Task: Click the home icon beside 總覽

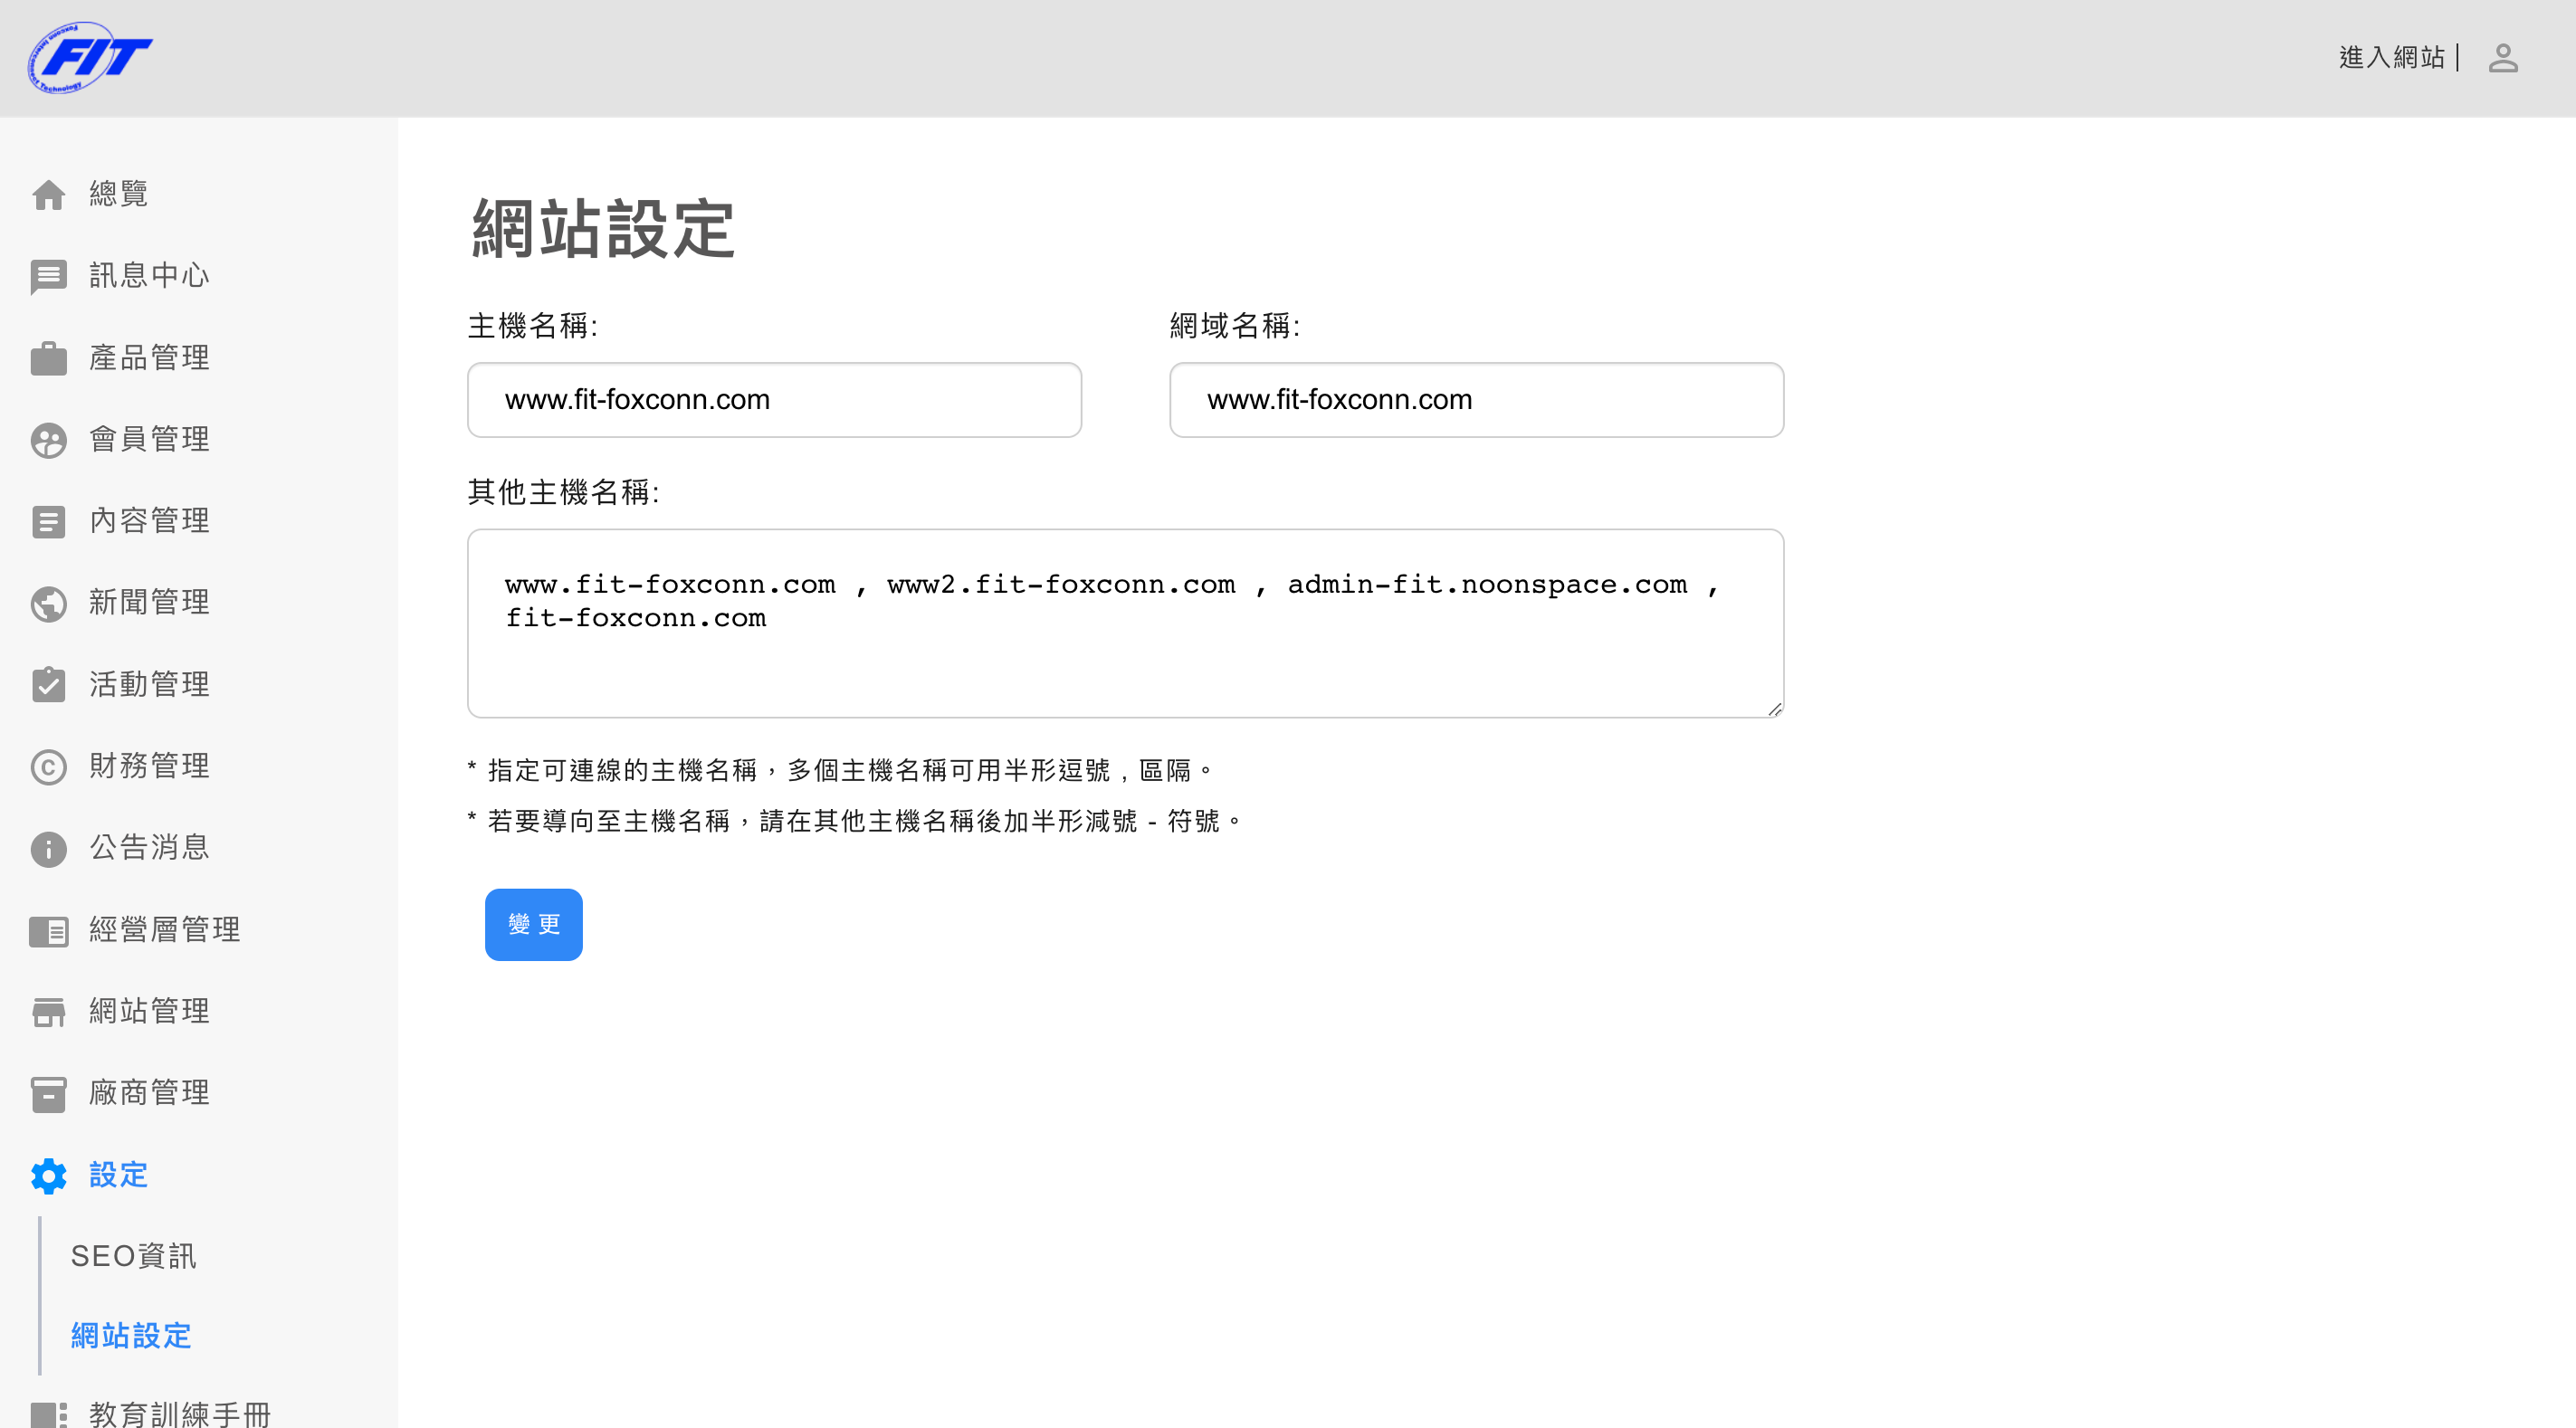Action: 48,194
